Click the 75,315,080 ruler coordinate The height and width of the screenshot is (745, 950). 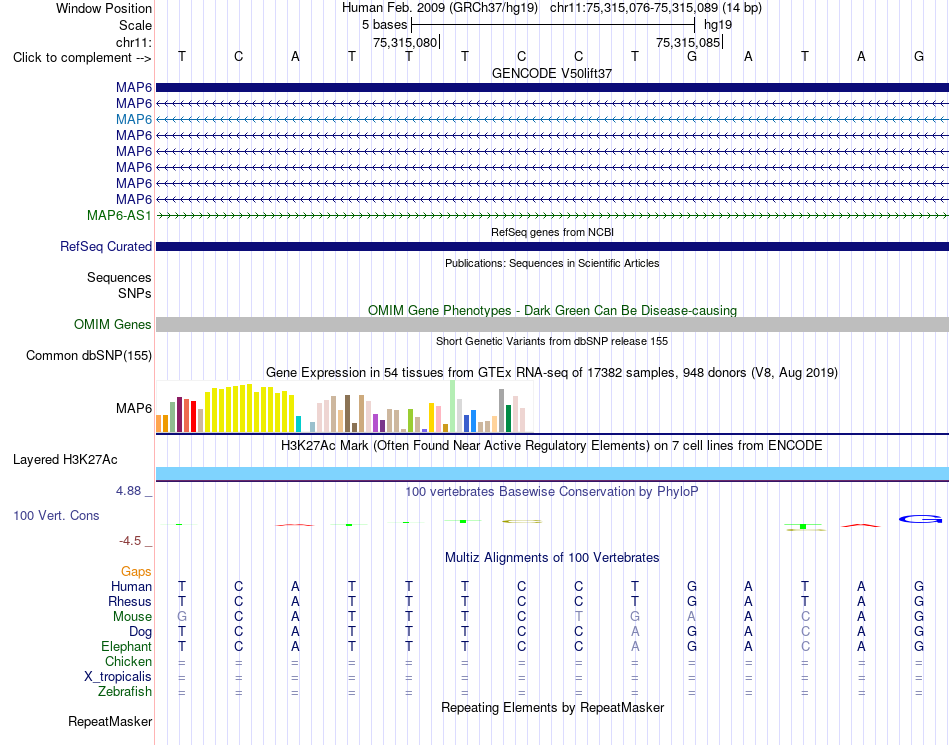[x=405, y=42]
